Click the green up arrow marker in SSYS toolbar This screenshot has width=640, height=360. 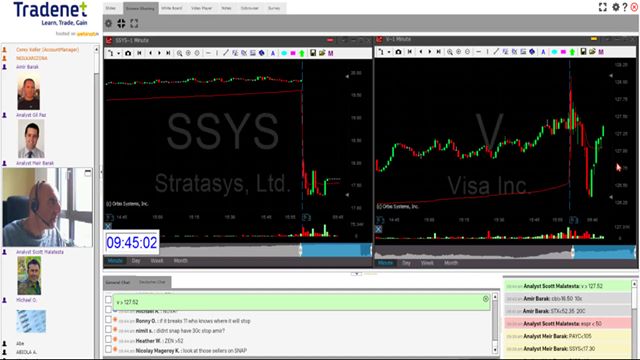pos(302,53)
